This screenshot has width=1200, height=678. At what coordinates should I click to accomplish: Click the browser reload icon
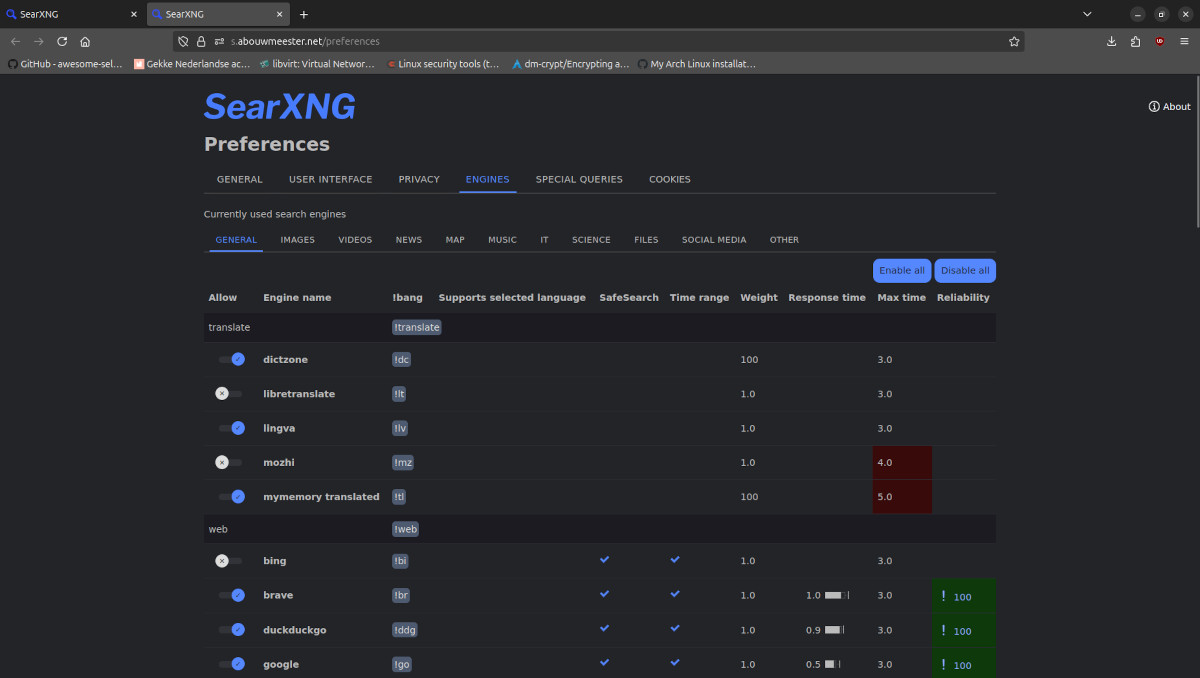[x=62, y=41]
